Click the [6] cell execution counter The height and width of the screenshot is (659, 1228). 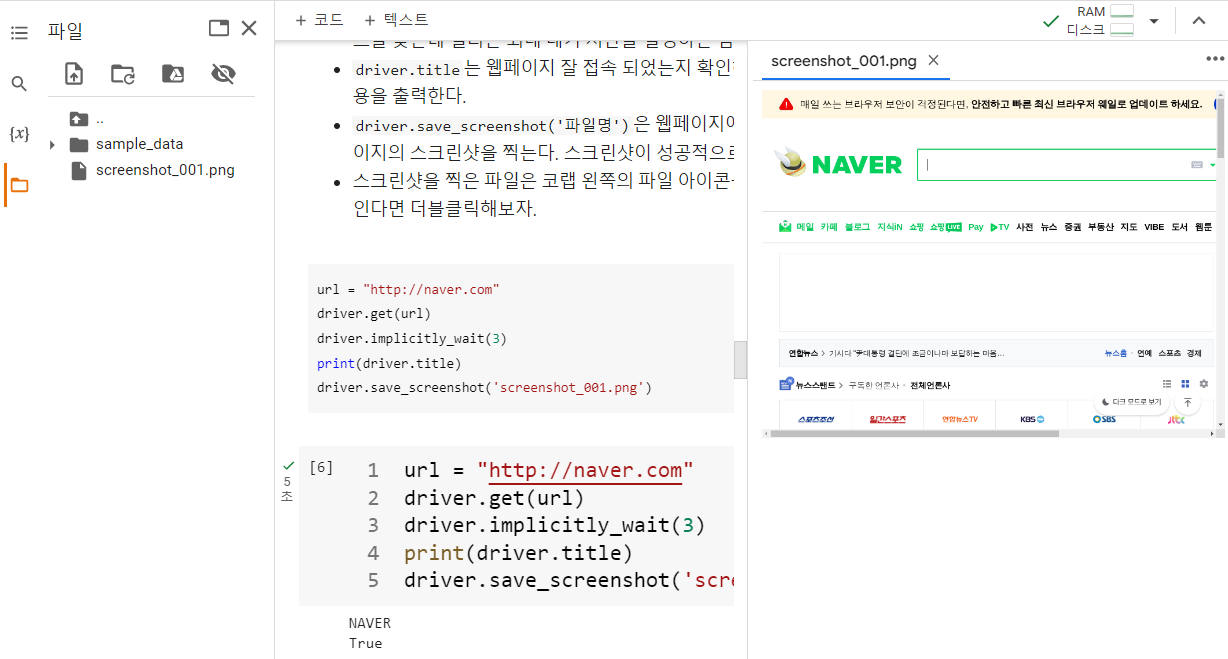[321, 467]
